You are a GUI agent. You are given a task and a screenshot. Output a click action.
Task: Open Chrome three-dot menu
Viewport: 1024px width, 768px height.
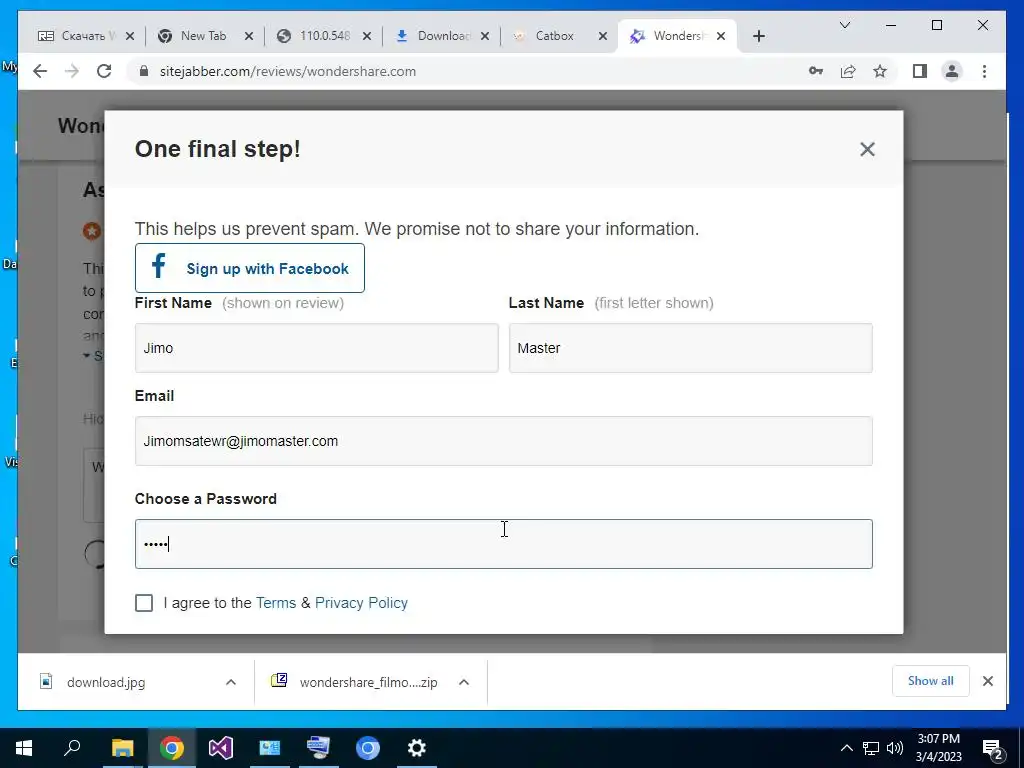pyautogui.click(x=984, y=71)
